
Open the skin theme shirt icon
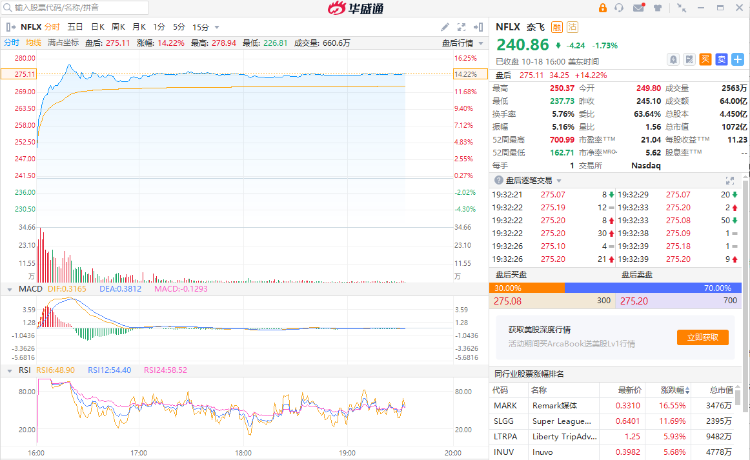[658, 8]
